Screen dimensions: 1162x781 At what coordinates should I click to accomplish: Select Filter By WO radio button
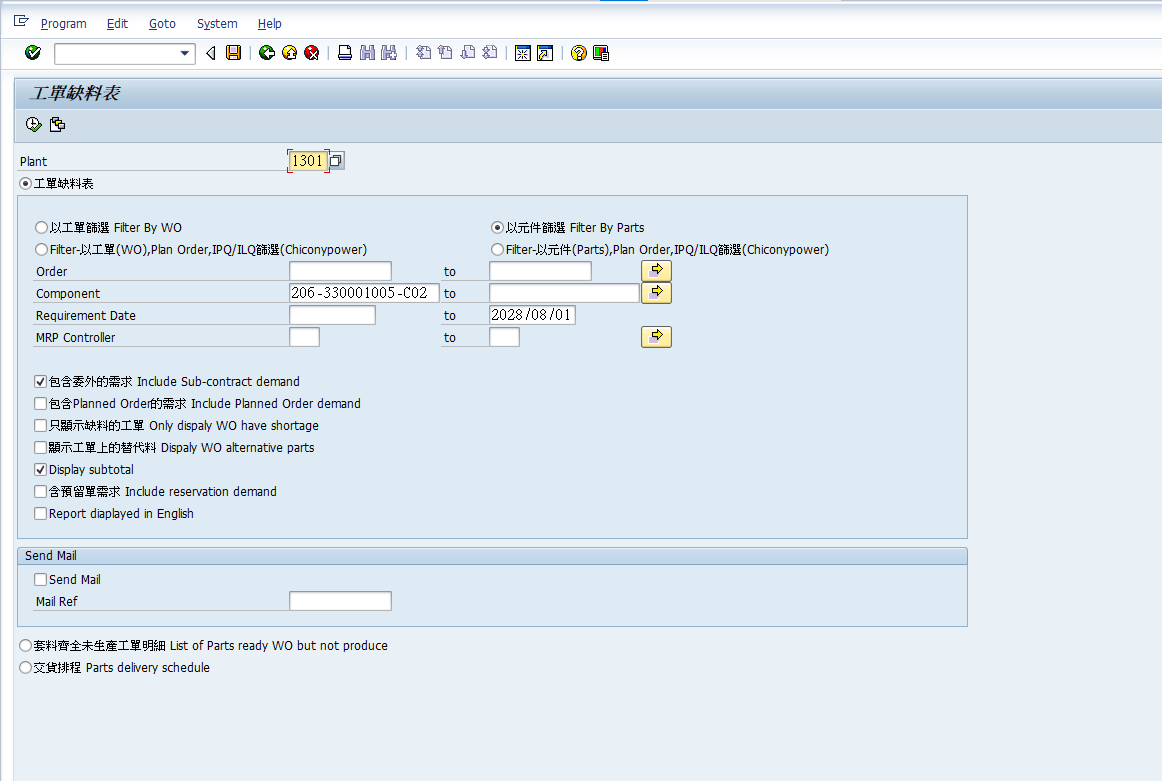pyautogui.click(x=41, y=228)
